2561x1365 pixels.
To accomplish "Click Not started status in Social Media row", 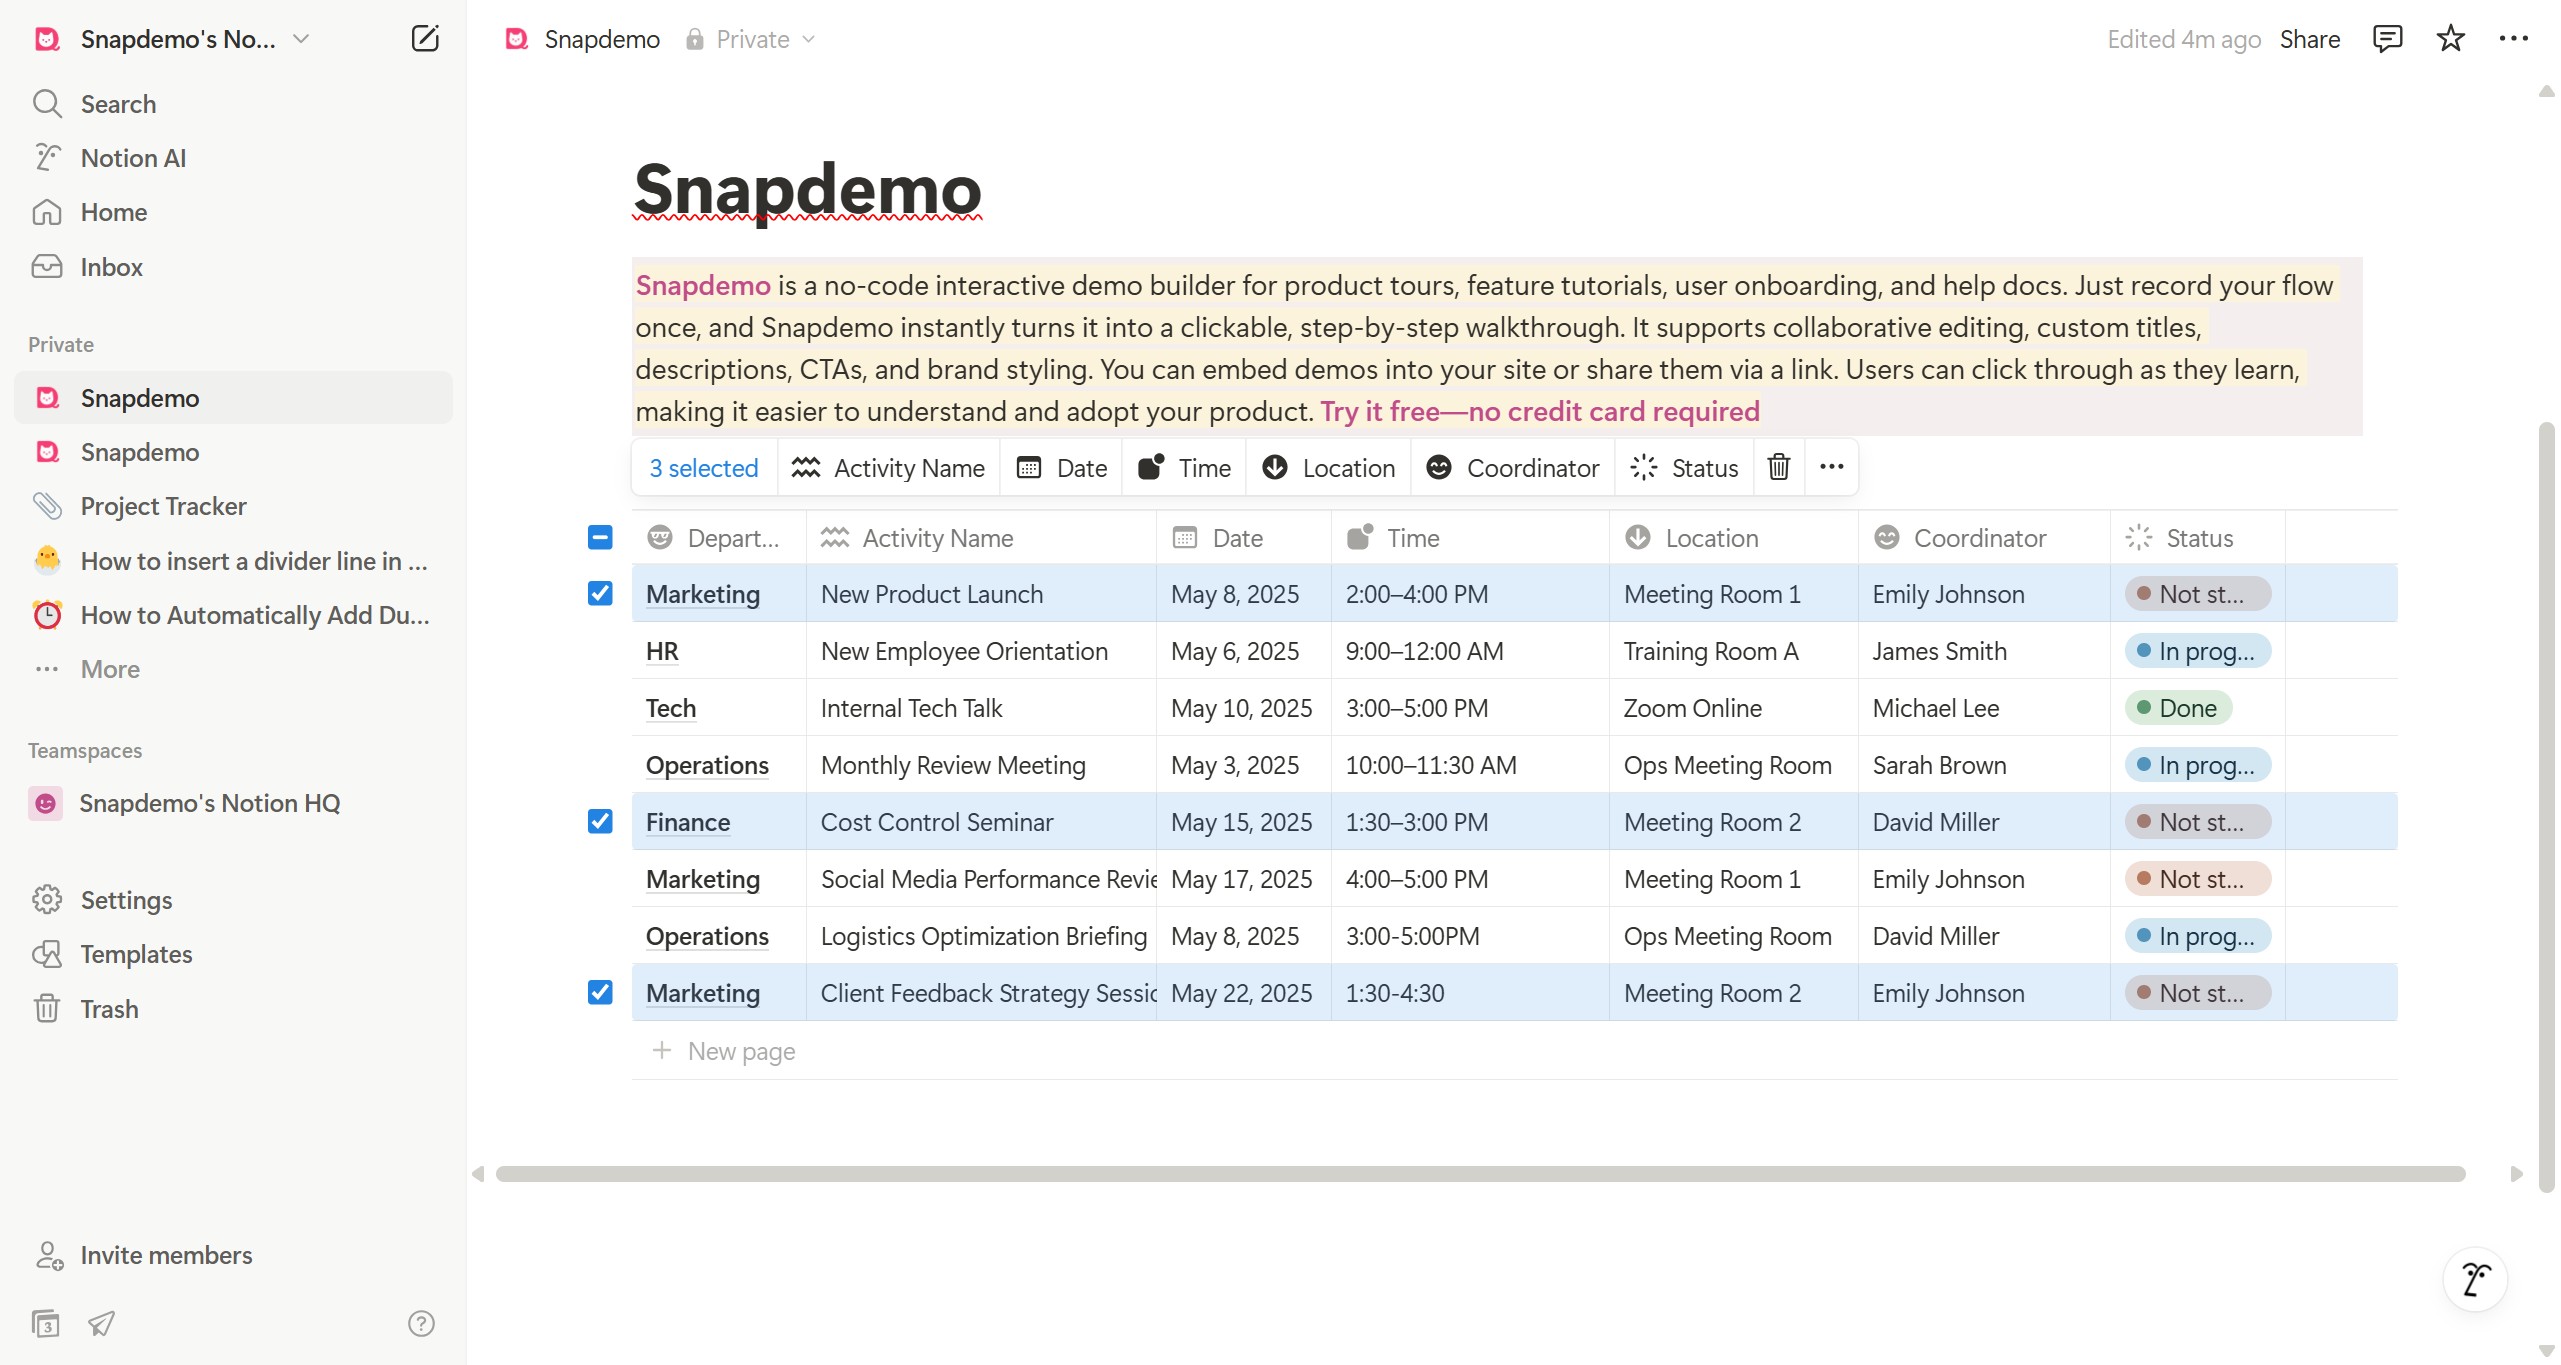I will [x=2197, y=879].
